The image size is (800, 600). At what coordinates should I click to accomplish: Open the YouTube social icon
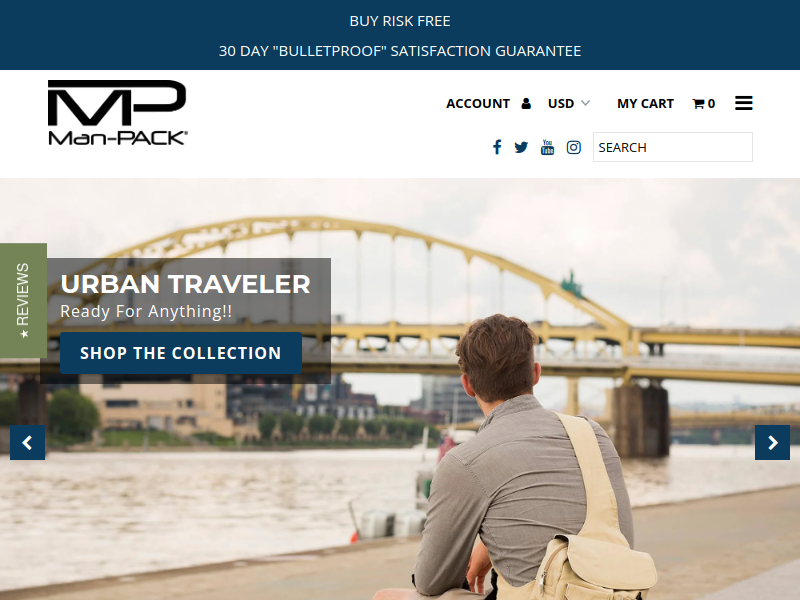pyautogui.click(x=547, y=147)
